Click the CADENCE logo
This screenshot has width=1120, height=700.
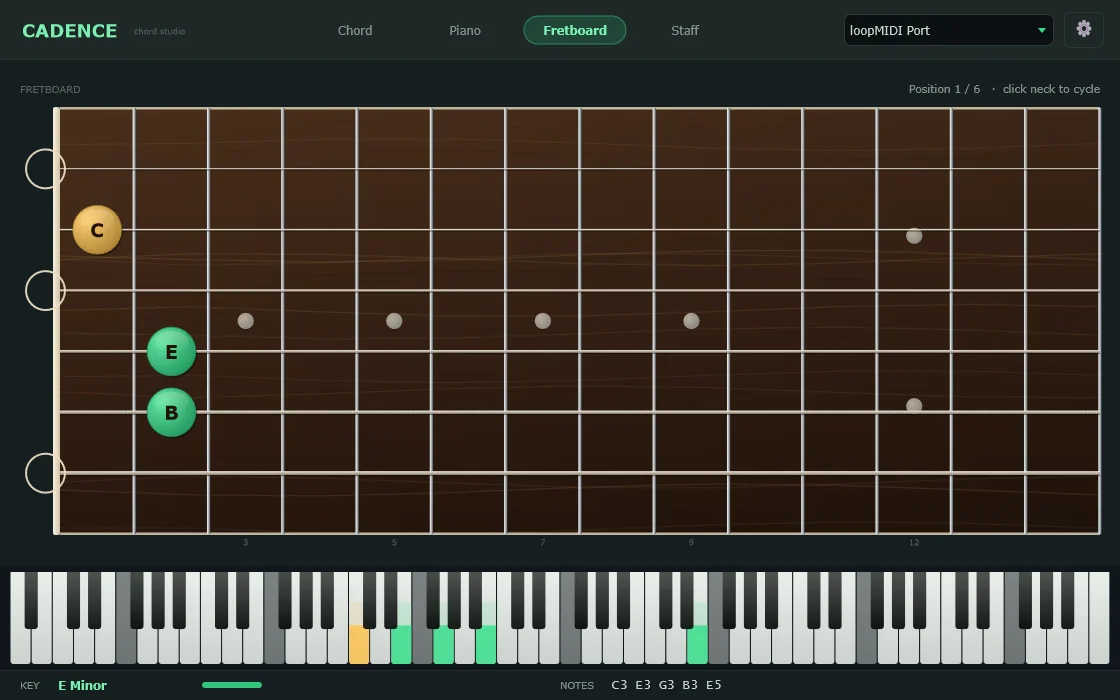[69, 31]
